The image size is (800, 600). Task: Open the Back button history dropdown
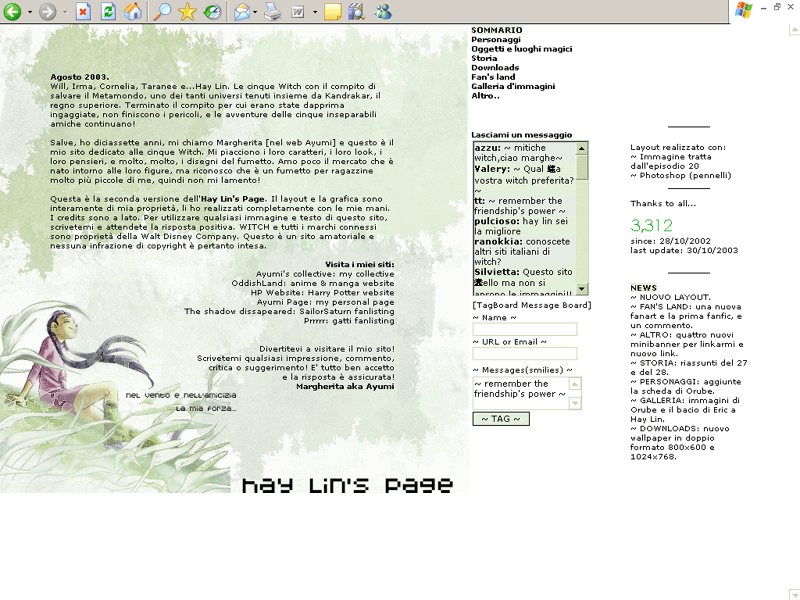pyautogui.click(x=30, y=12)
